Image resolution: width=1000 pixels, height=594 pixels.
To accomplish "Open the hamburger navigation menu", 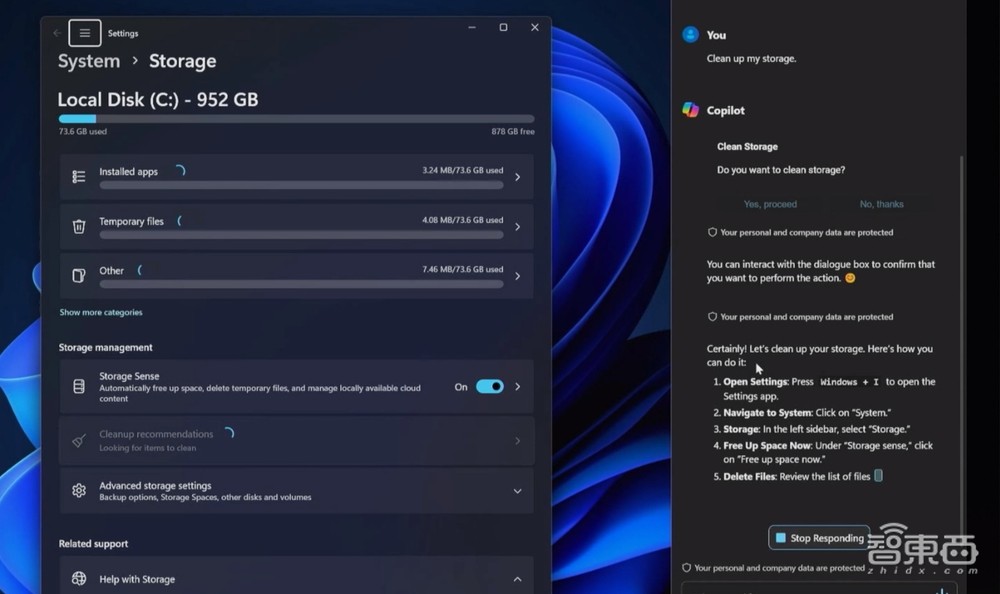I will pyautogui.click(x=85, y=33).
